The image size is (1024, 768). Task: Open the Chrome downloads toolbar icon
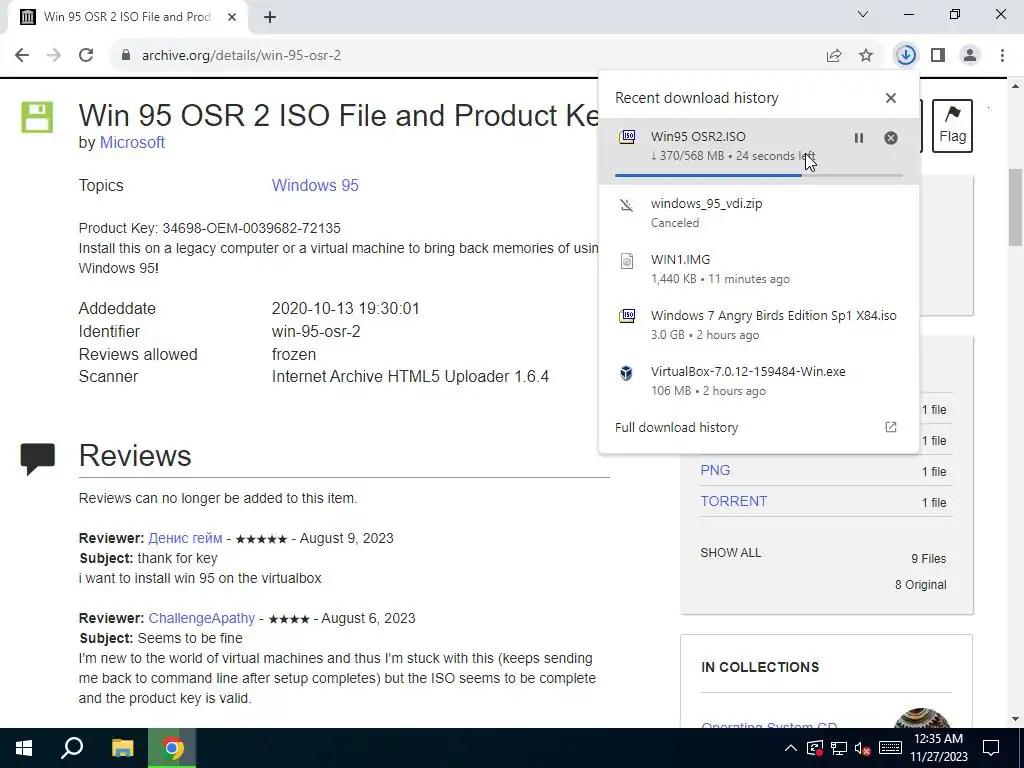coord(906,56)
